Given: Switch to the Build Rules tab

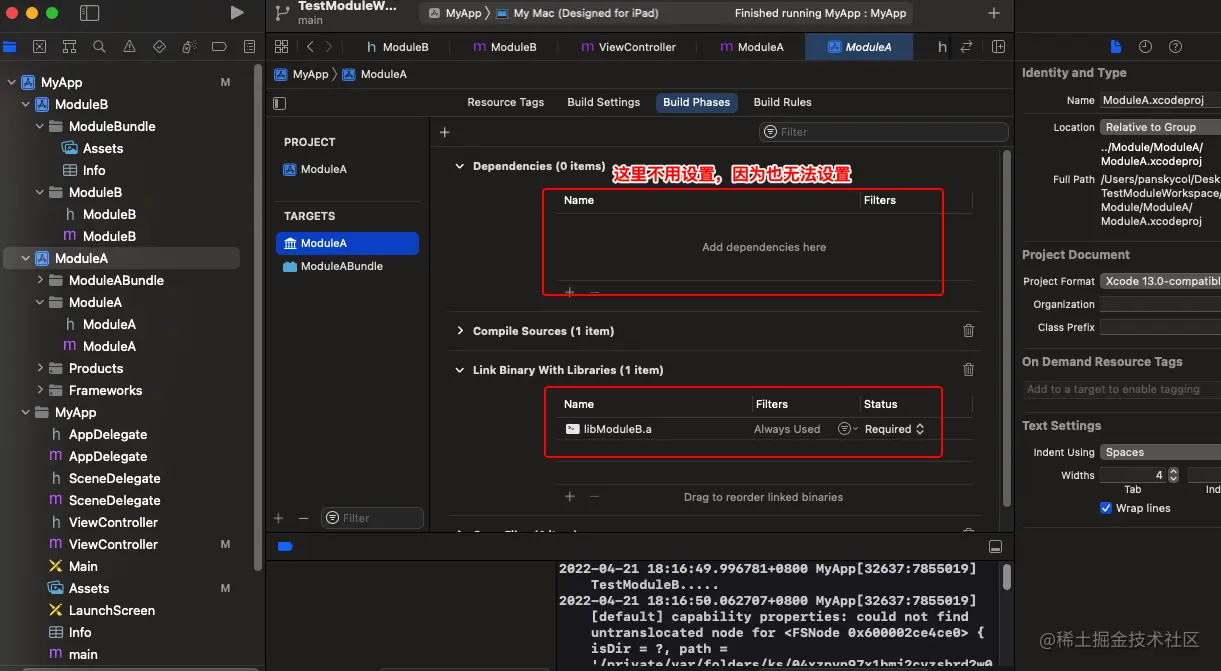Looking at the screenshot, I should [782, 102].
